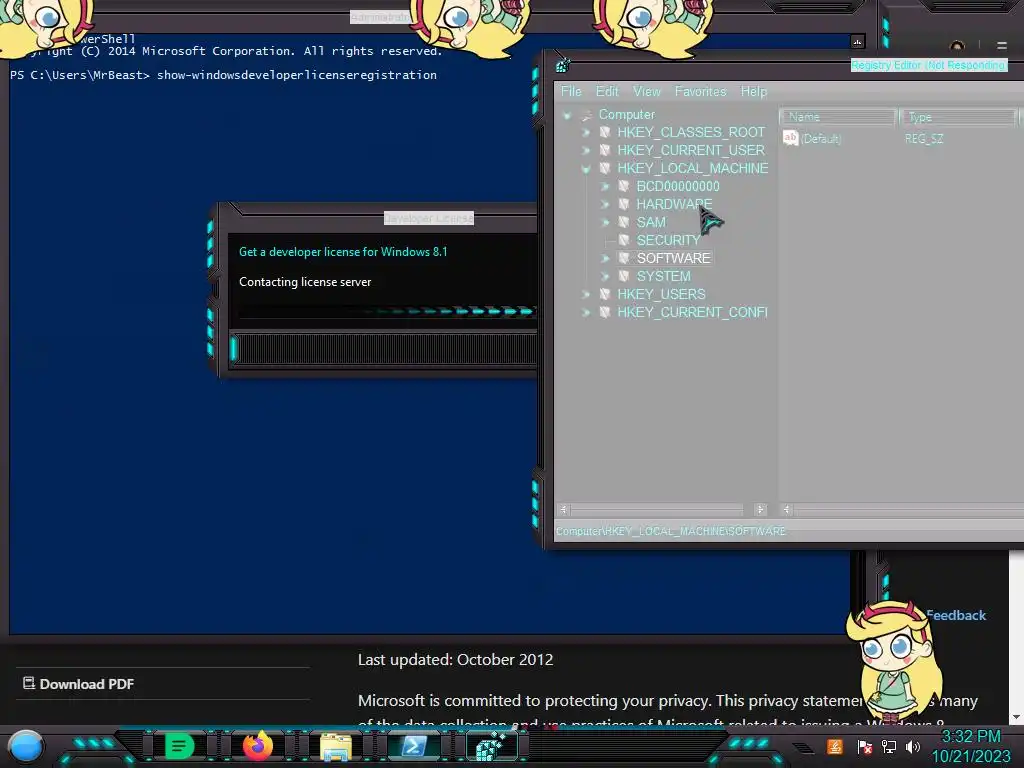Open the Feedback link
Screen dimensions: 1024x768
(x=956, y=615)
